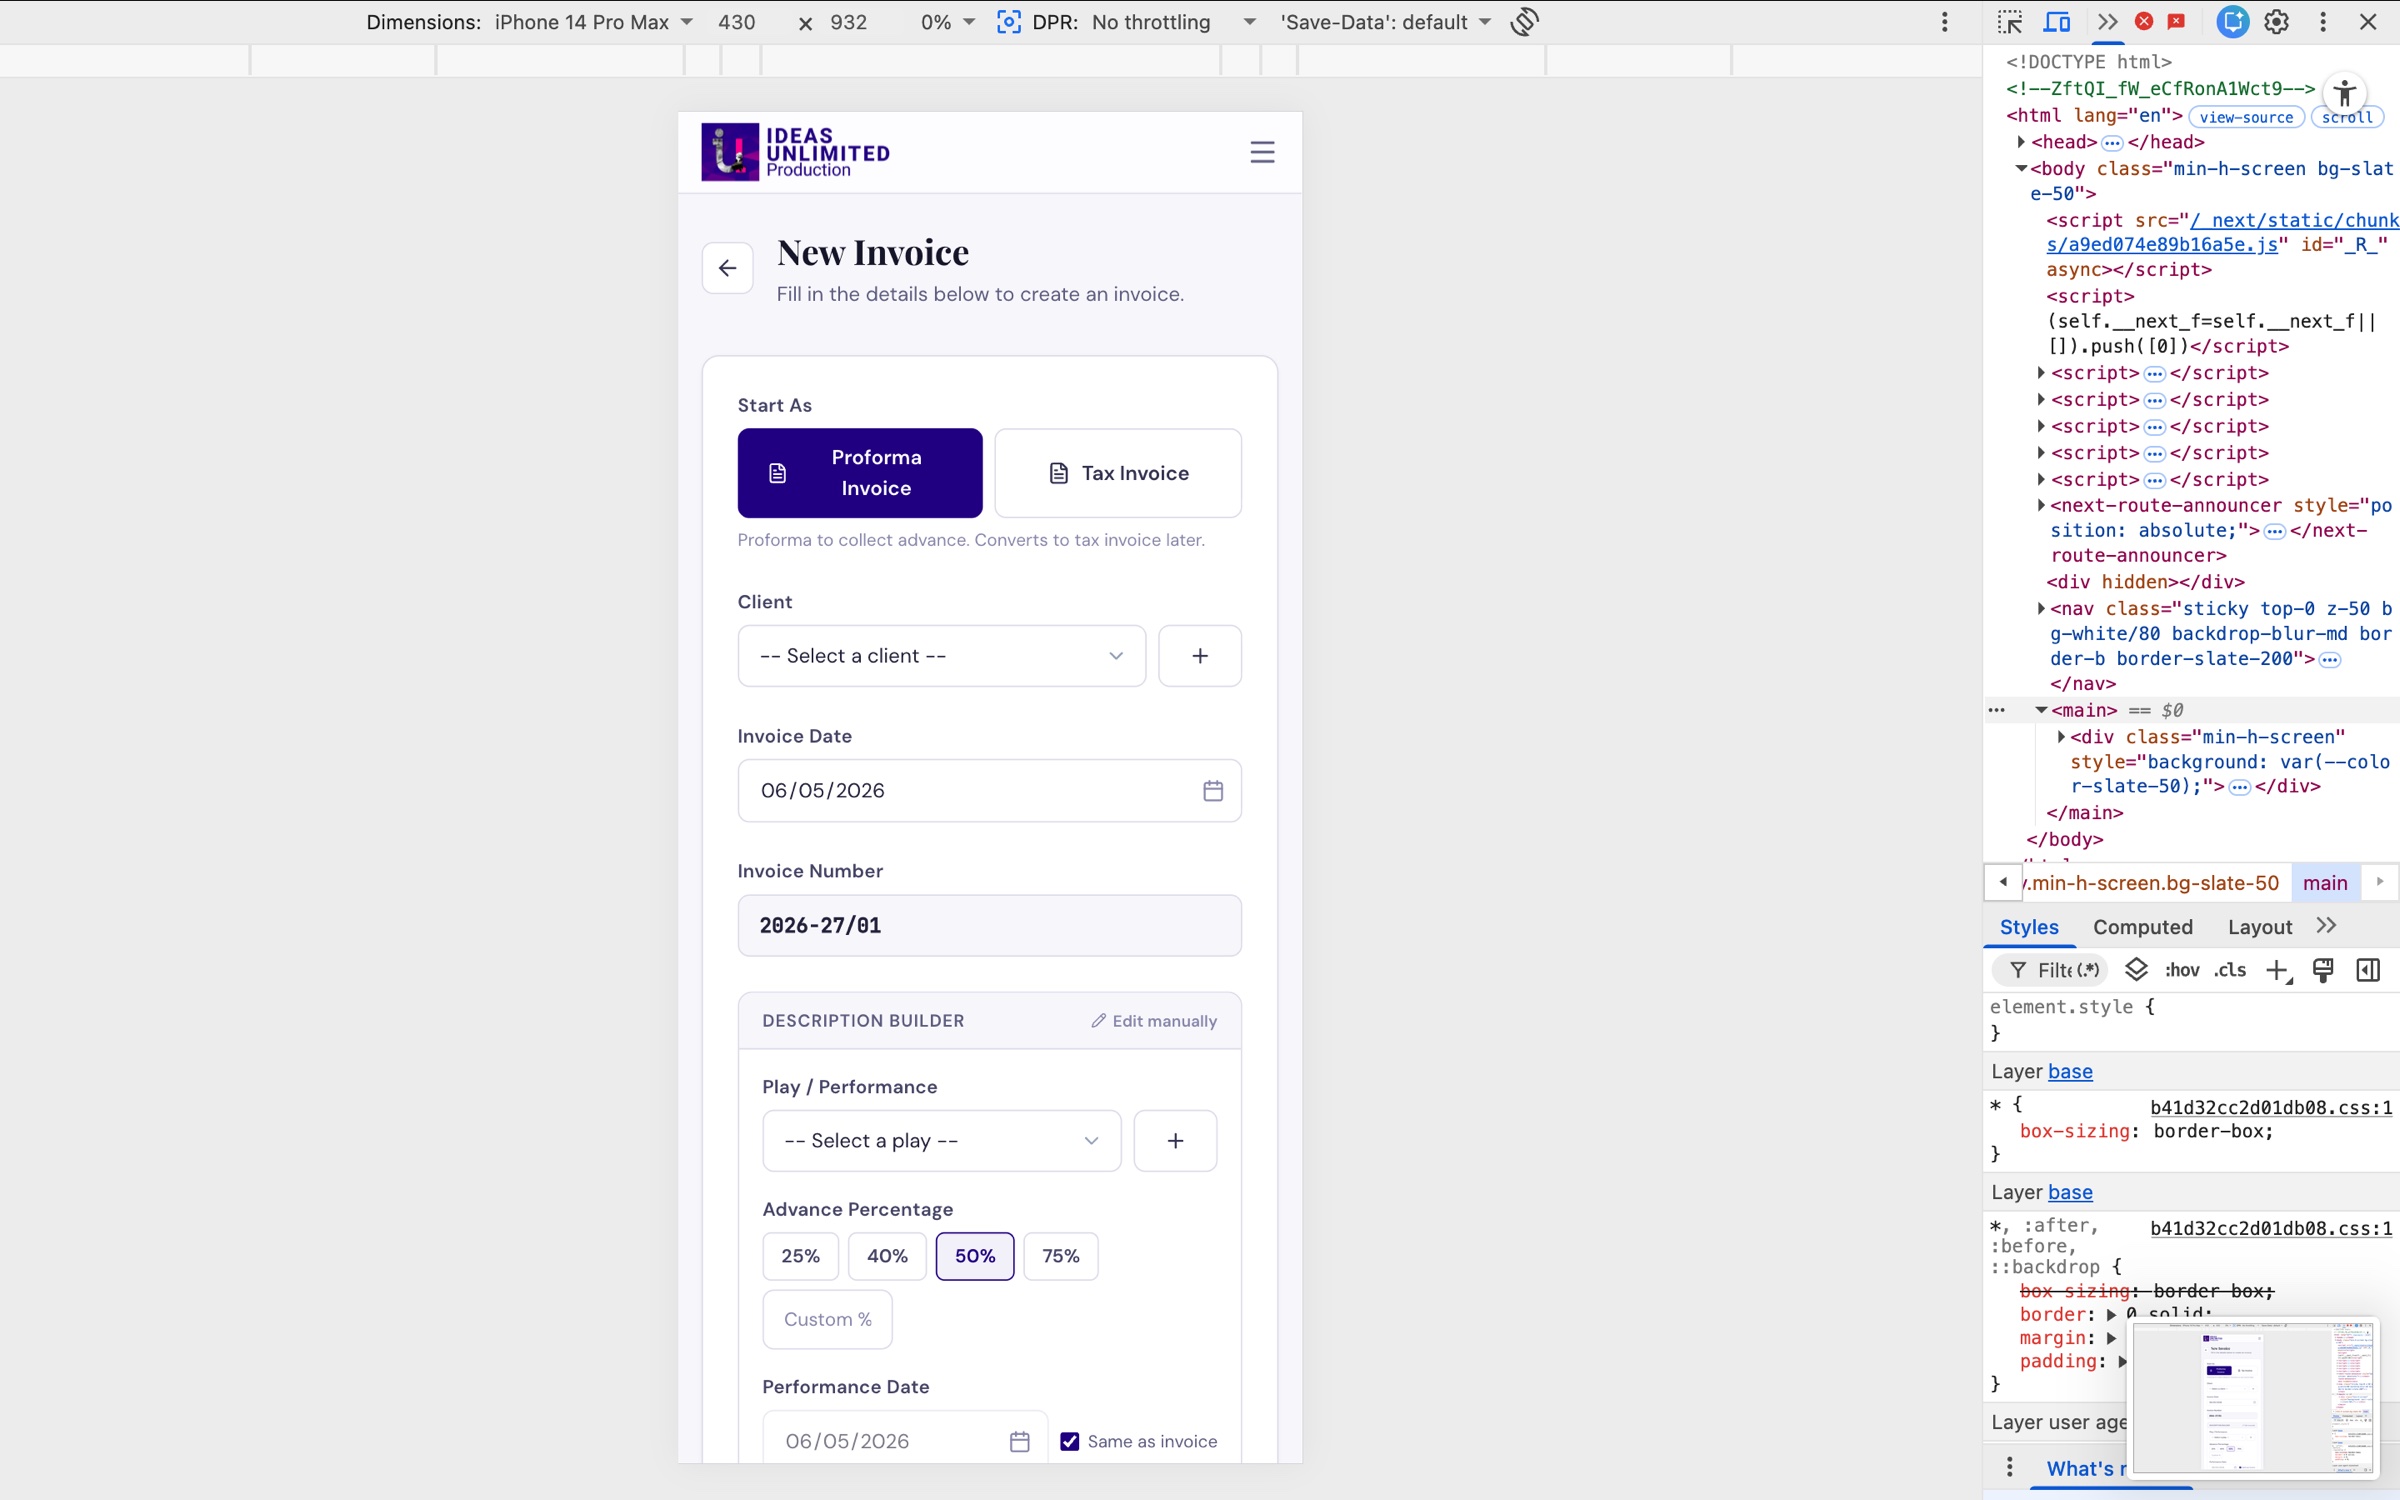This screenshot has height=1500, width=2400.
Task: Click the breadcrumb right scroll arrow
Action: pyautogui.click(x=2380, y=882)
